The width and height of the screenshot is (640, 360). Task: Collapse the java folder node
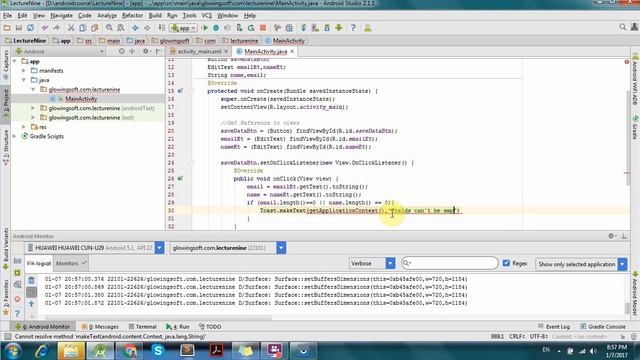click(x=24, y=80)
